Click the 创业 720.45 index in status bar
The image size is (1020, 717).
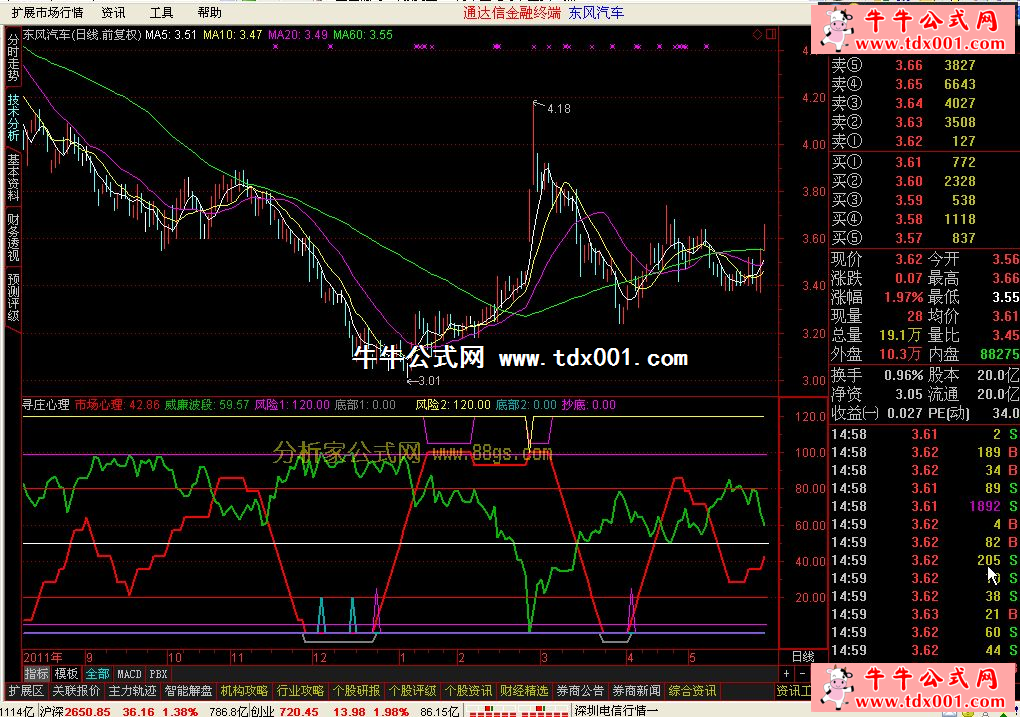tap(285, 711)
